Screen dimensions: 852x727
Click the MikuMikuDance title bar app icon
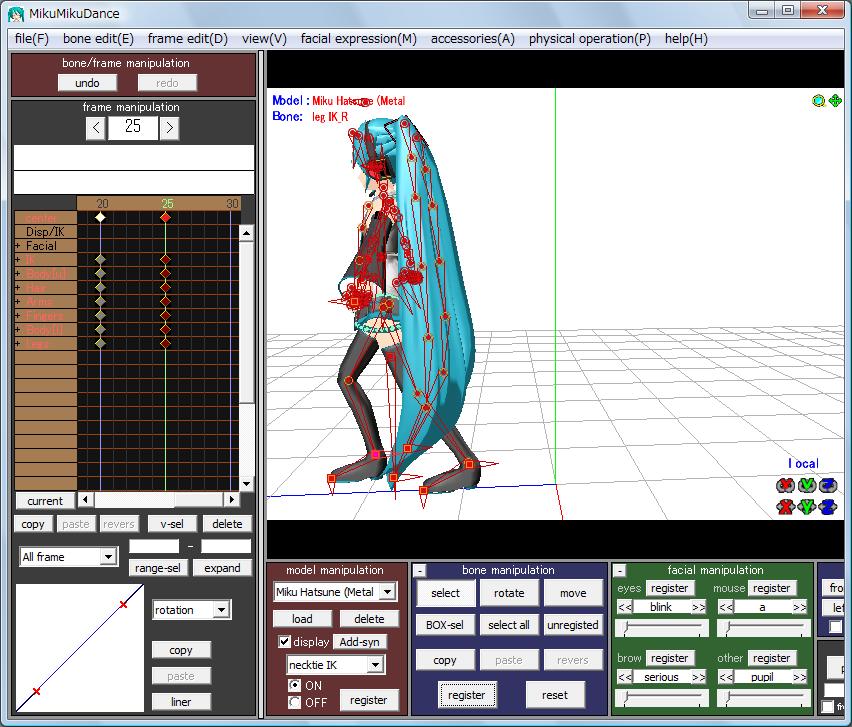click(15, 13)
